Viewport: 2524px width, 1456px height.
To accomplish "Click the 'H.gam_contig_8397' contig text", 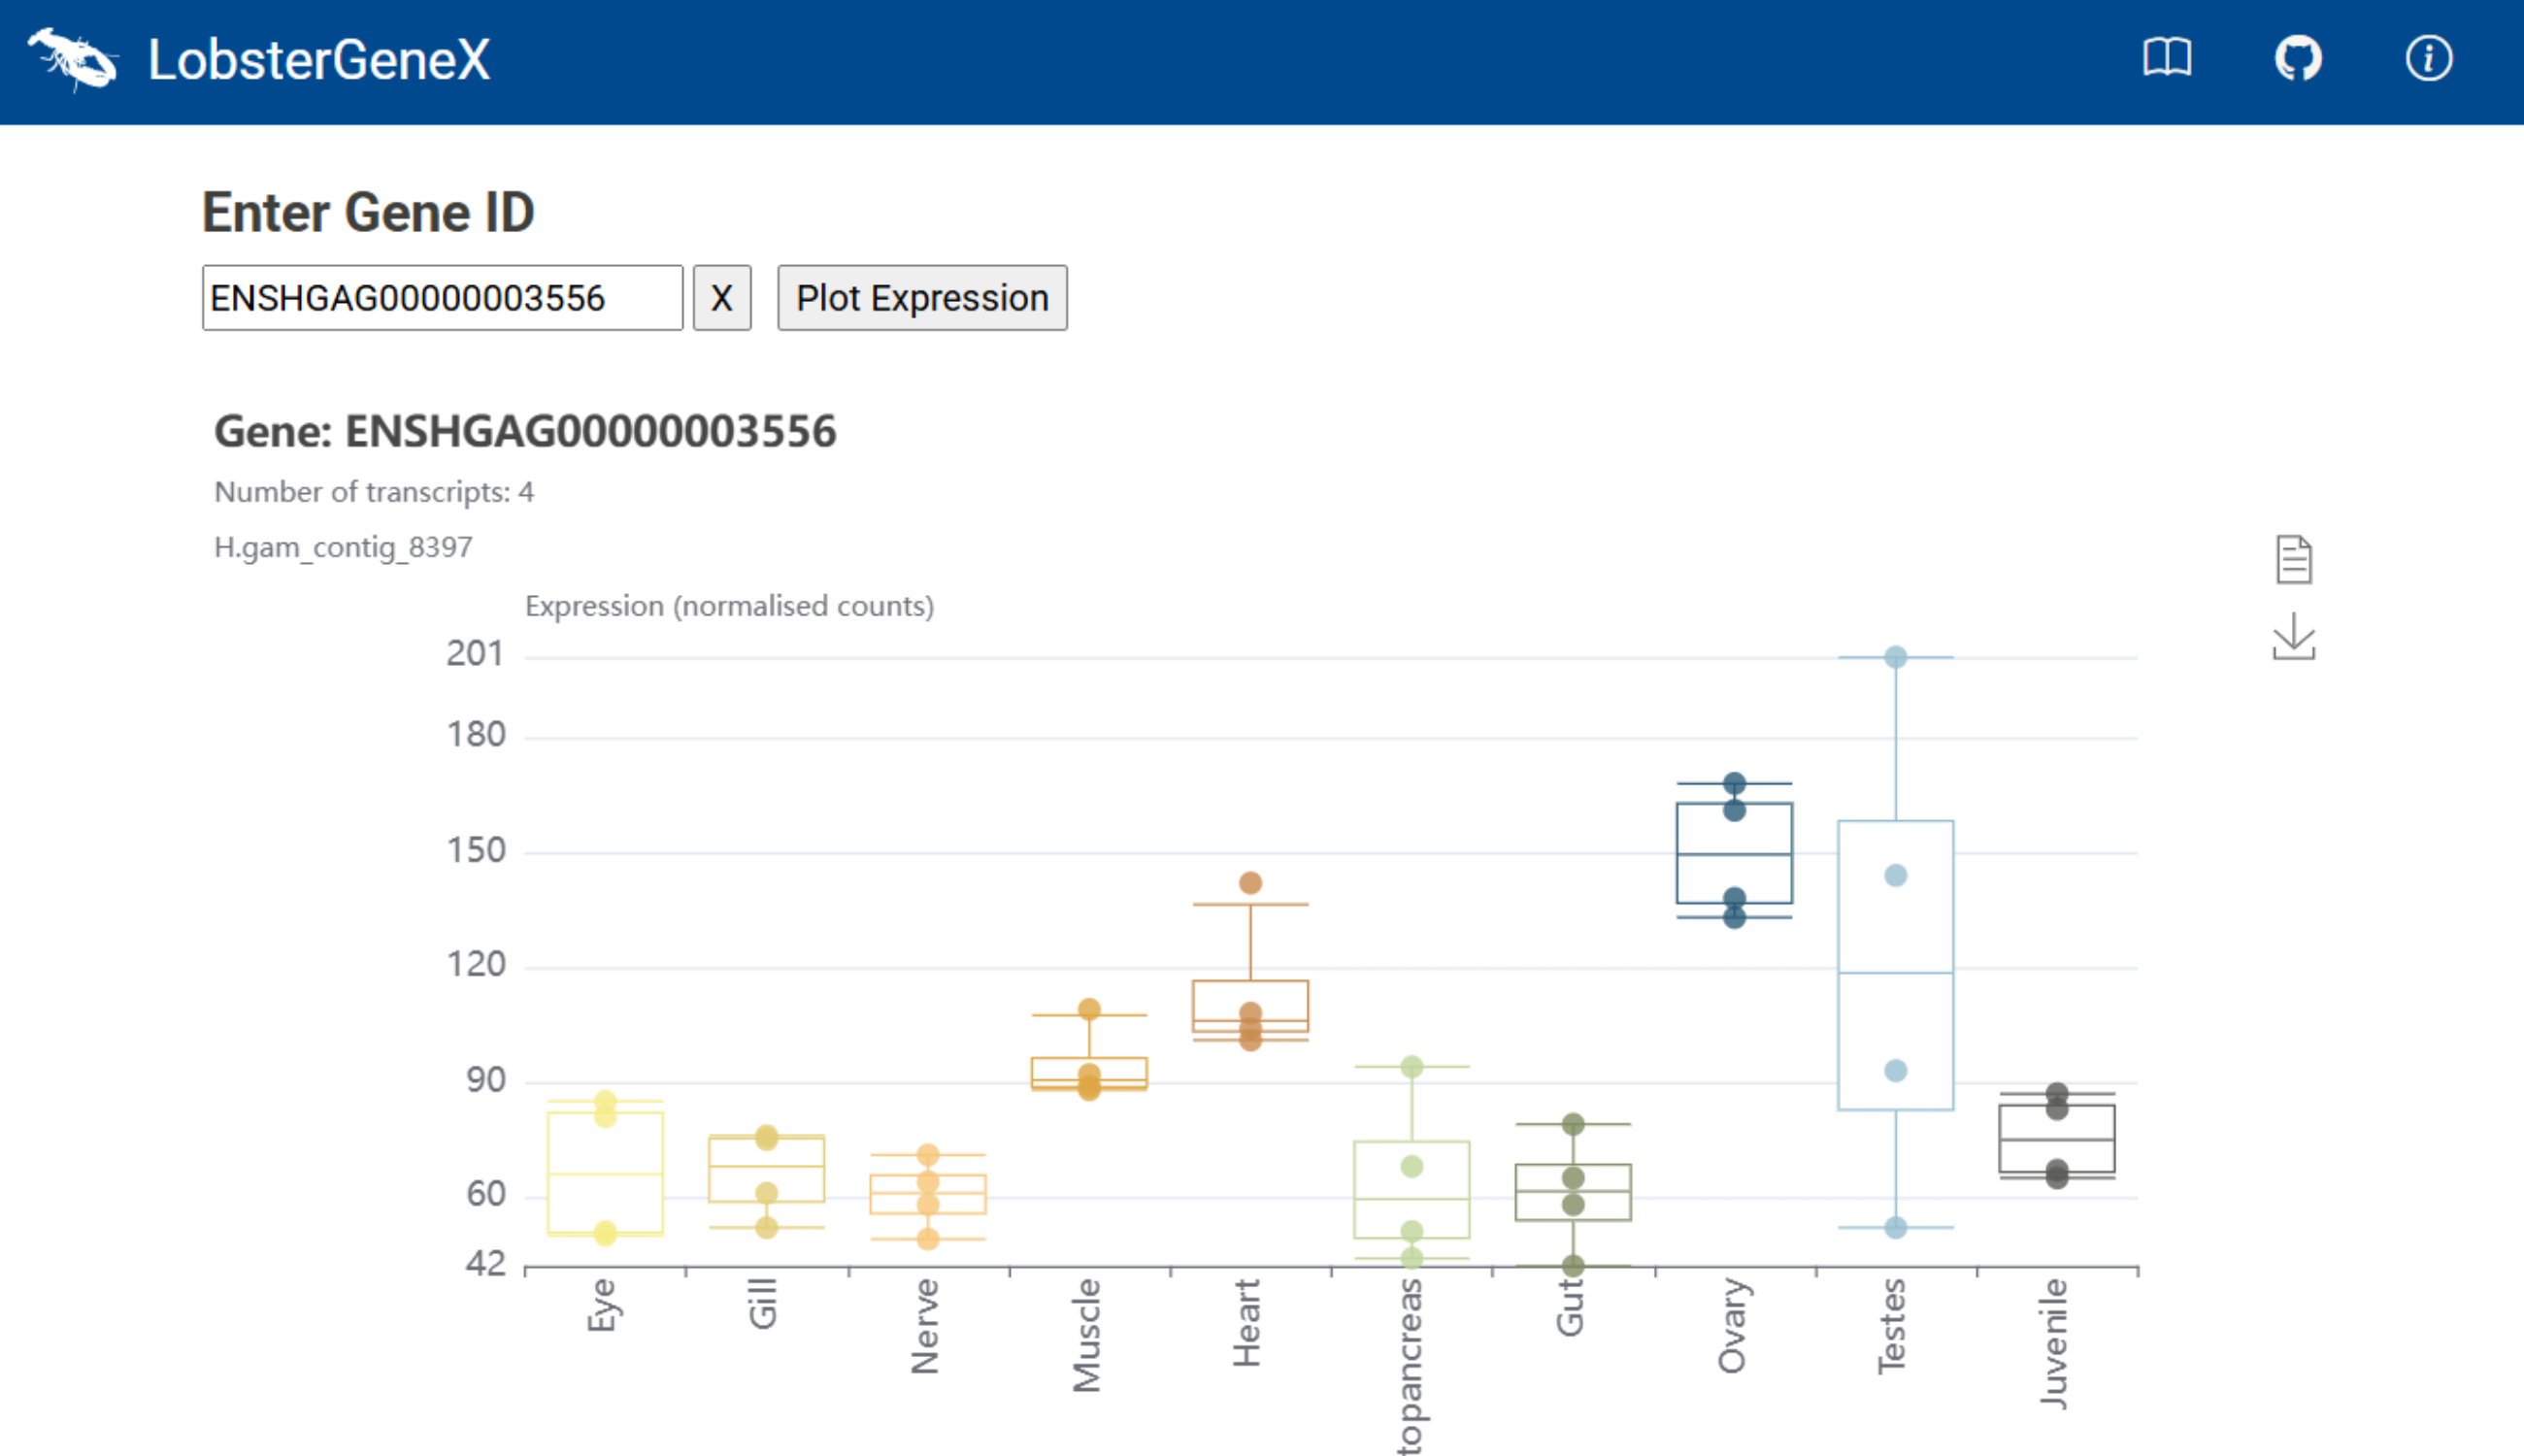I will coord(343,547).
